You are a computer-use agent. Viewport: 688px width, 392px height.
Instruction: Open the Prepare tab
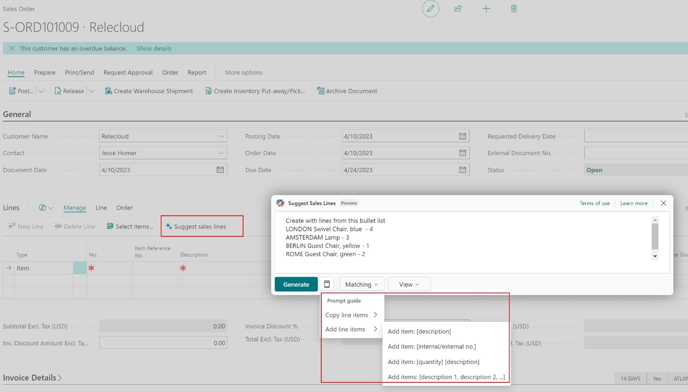(x=45, y=72)
